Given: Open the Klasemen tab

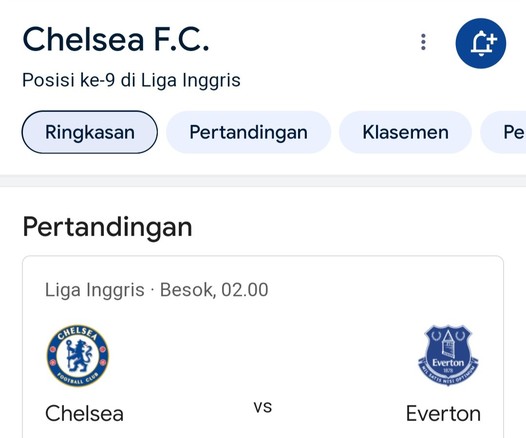Looking at the screenshot, I should tap(406, 132).
